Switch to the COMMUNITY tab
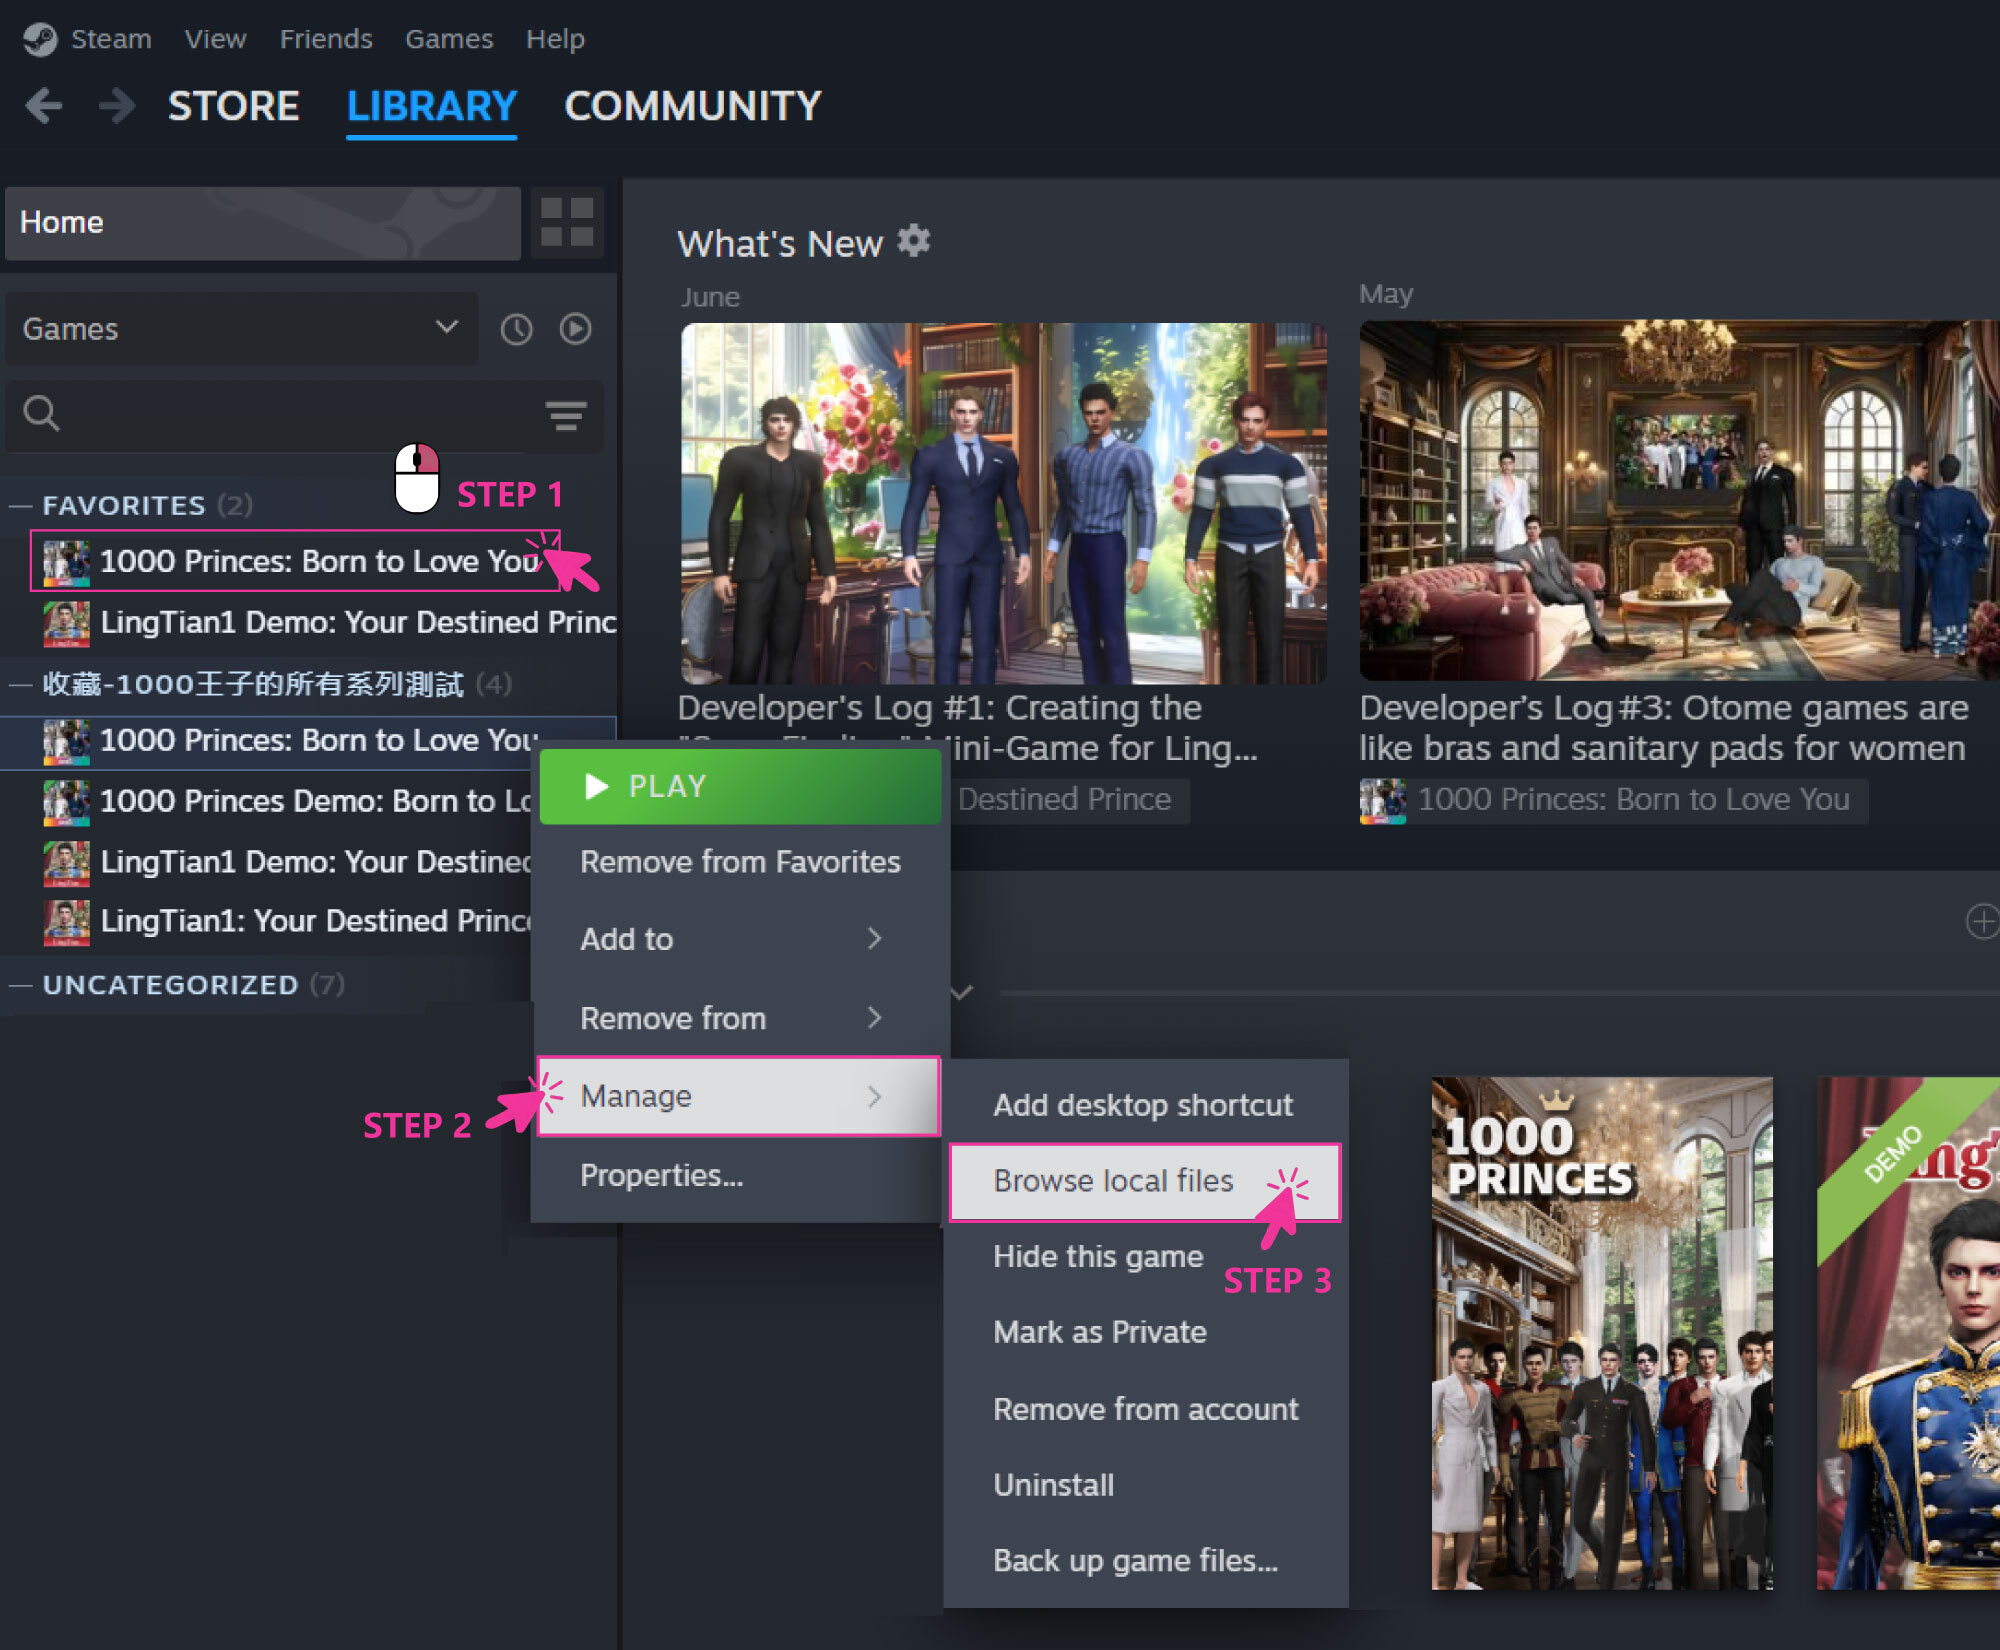The height and width of the screenshot is (1650, 2000). (x=693, y=106)
